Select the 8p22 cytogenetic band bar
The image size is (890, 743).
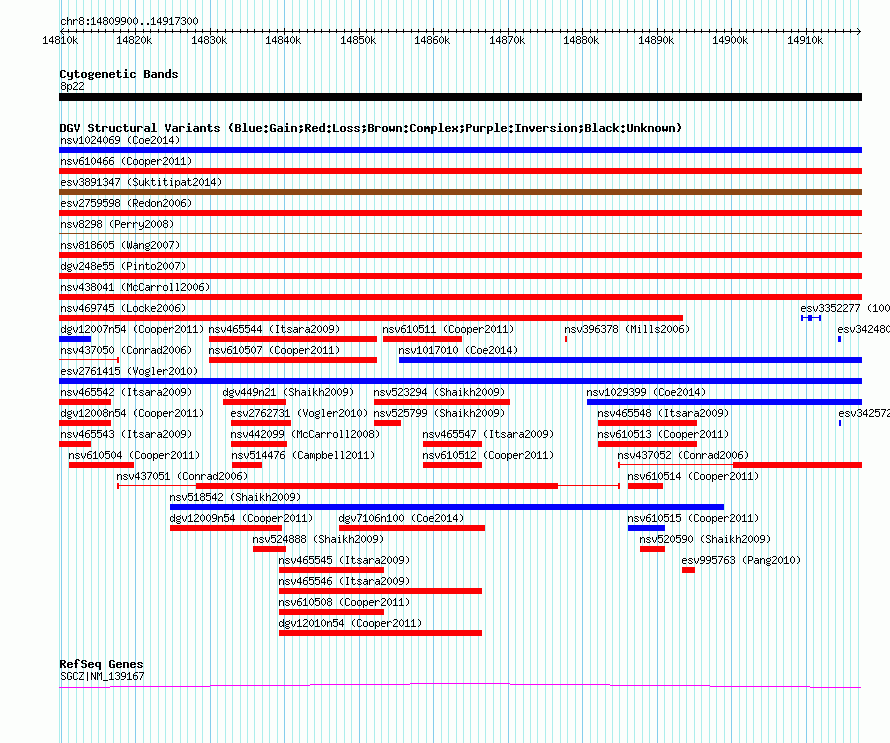(x=460, y=97)
